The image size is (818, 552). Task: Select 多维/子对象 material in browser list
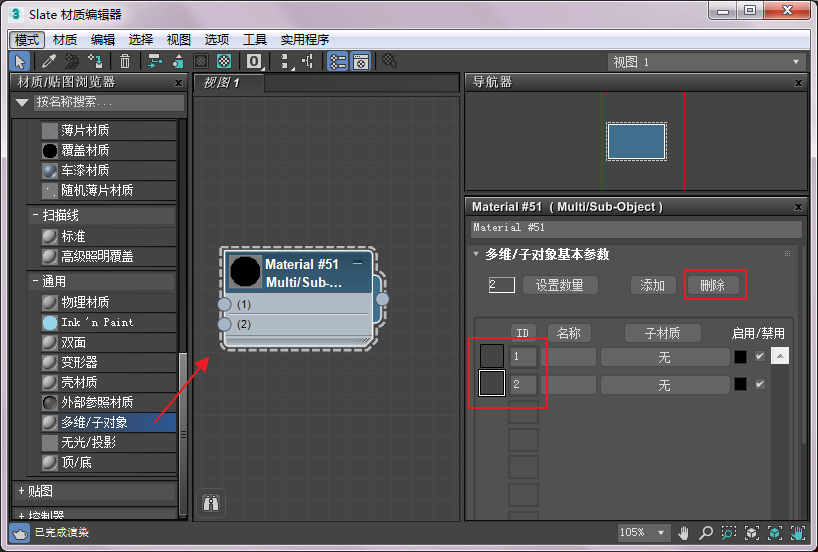94,422
